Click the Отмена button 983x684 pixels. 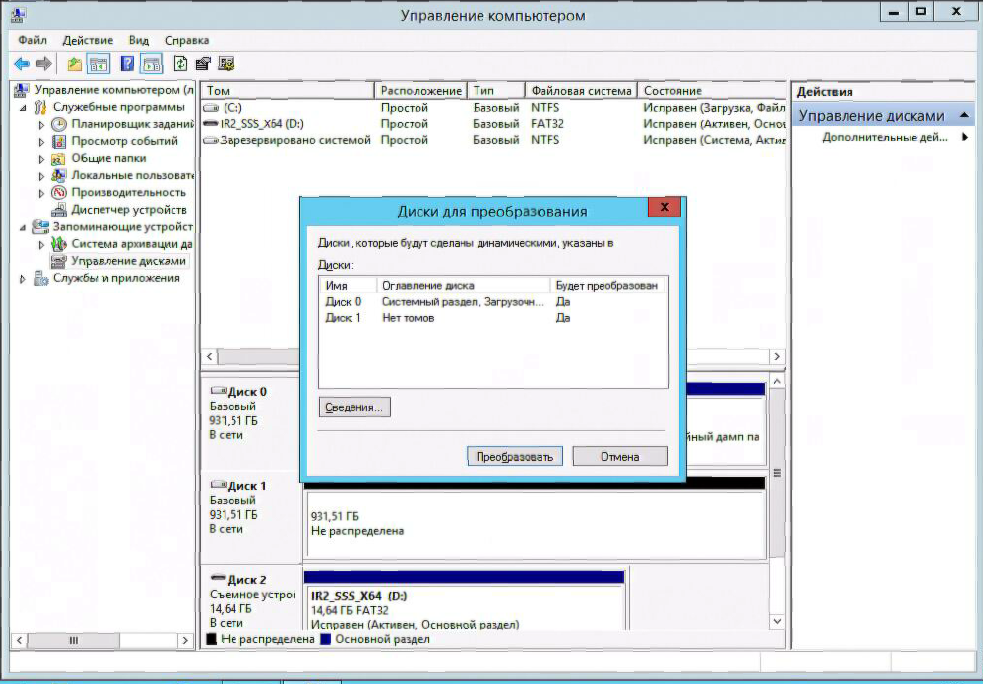point(620,456)
